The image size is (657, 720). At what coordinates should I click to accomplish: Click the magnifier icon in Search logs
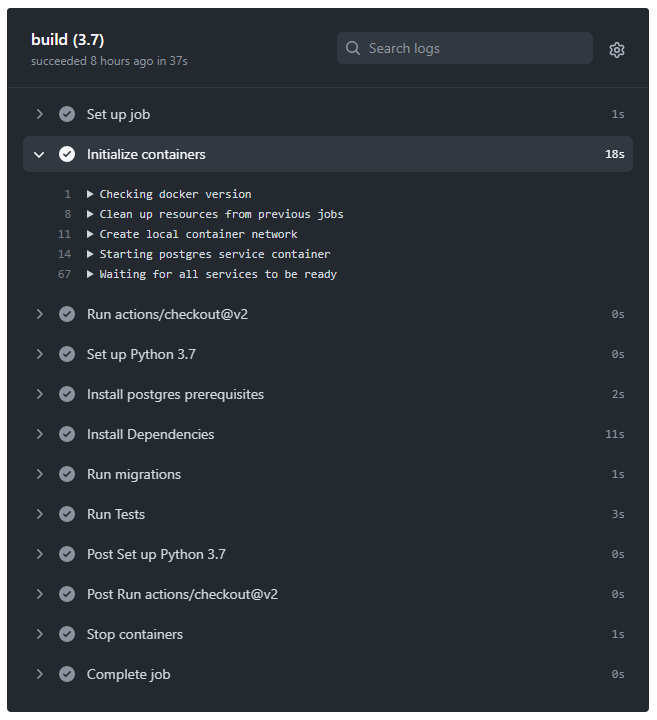tap(353, 48)
